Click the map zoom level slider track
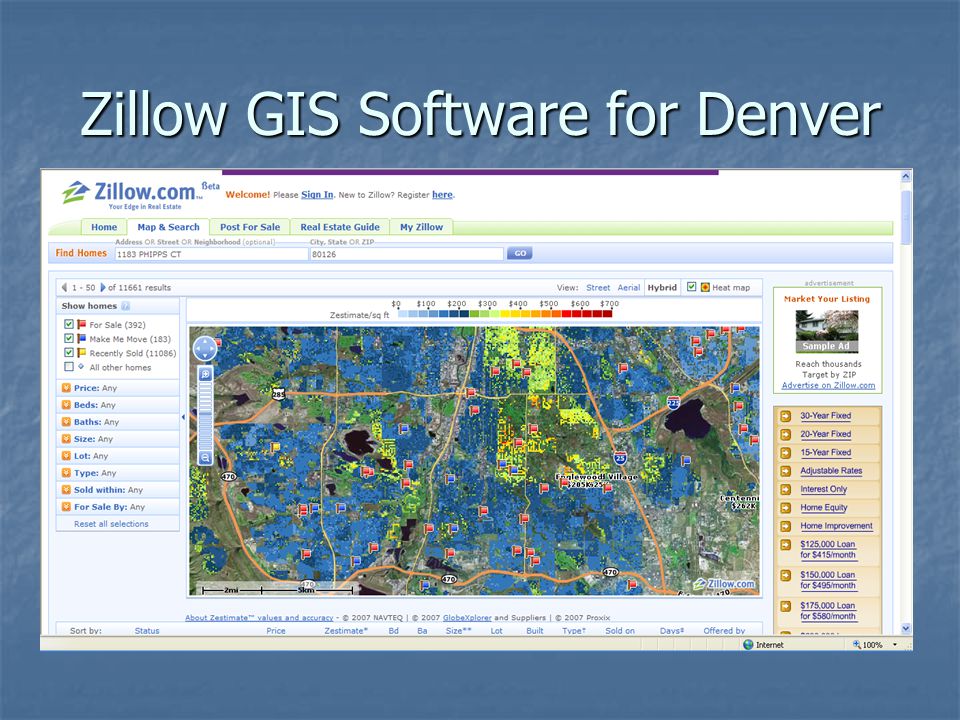The width and height of the screenshot is (960, 720). click(x=205, y=416)
